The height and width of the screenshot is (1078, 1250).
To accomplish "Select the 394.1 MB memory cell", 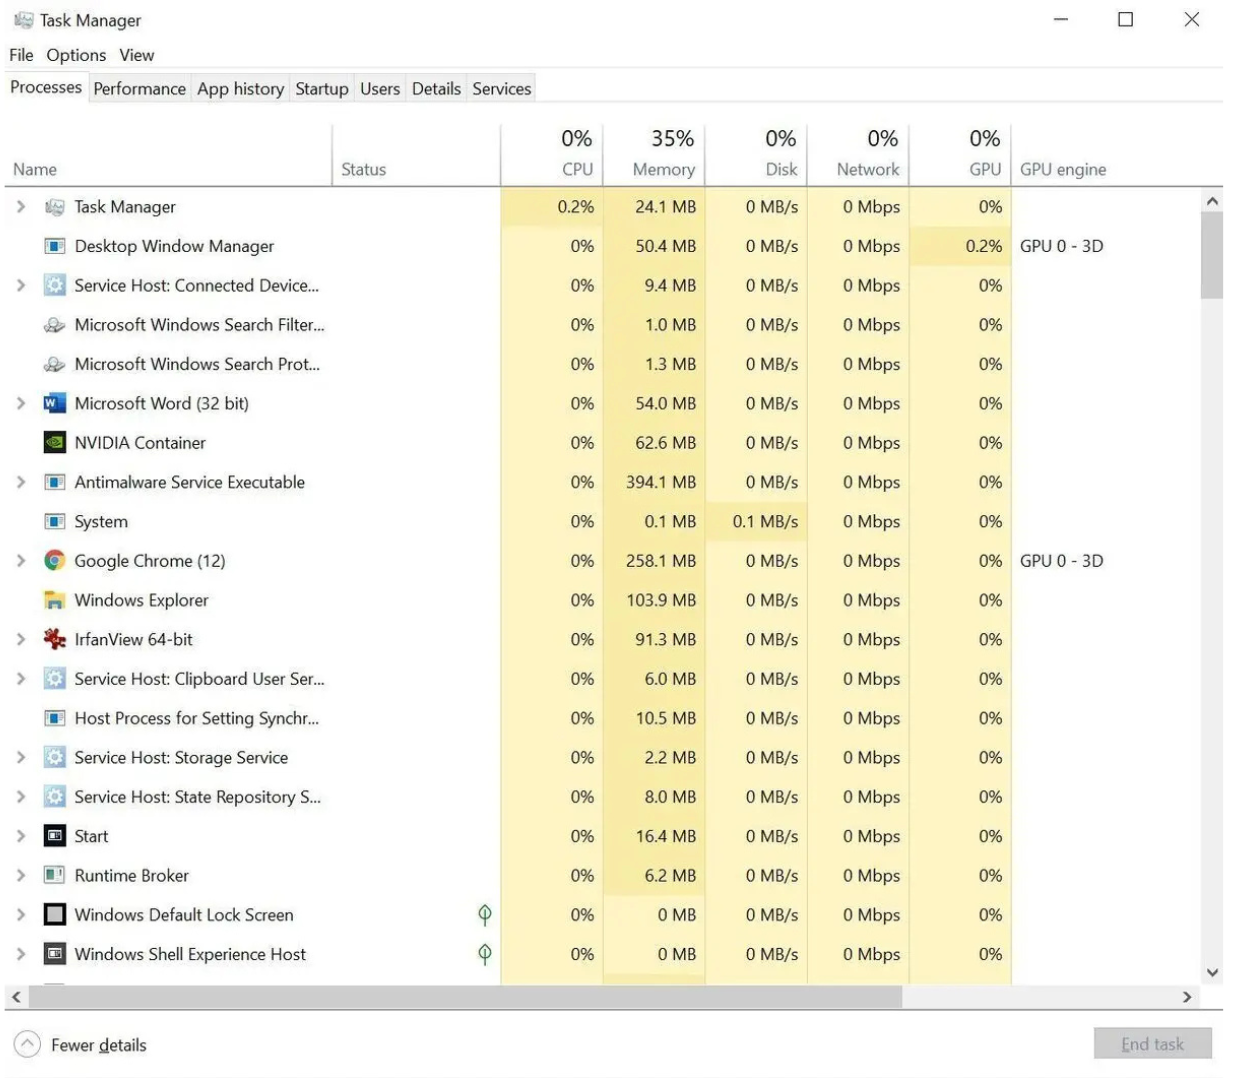I will pyautogui.click(x=654, y=482).
